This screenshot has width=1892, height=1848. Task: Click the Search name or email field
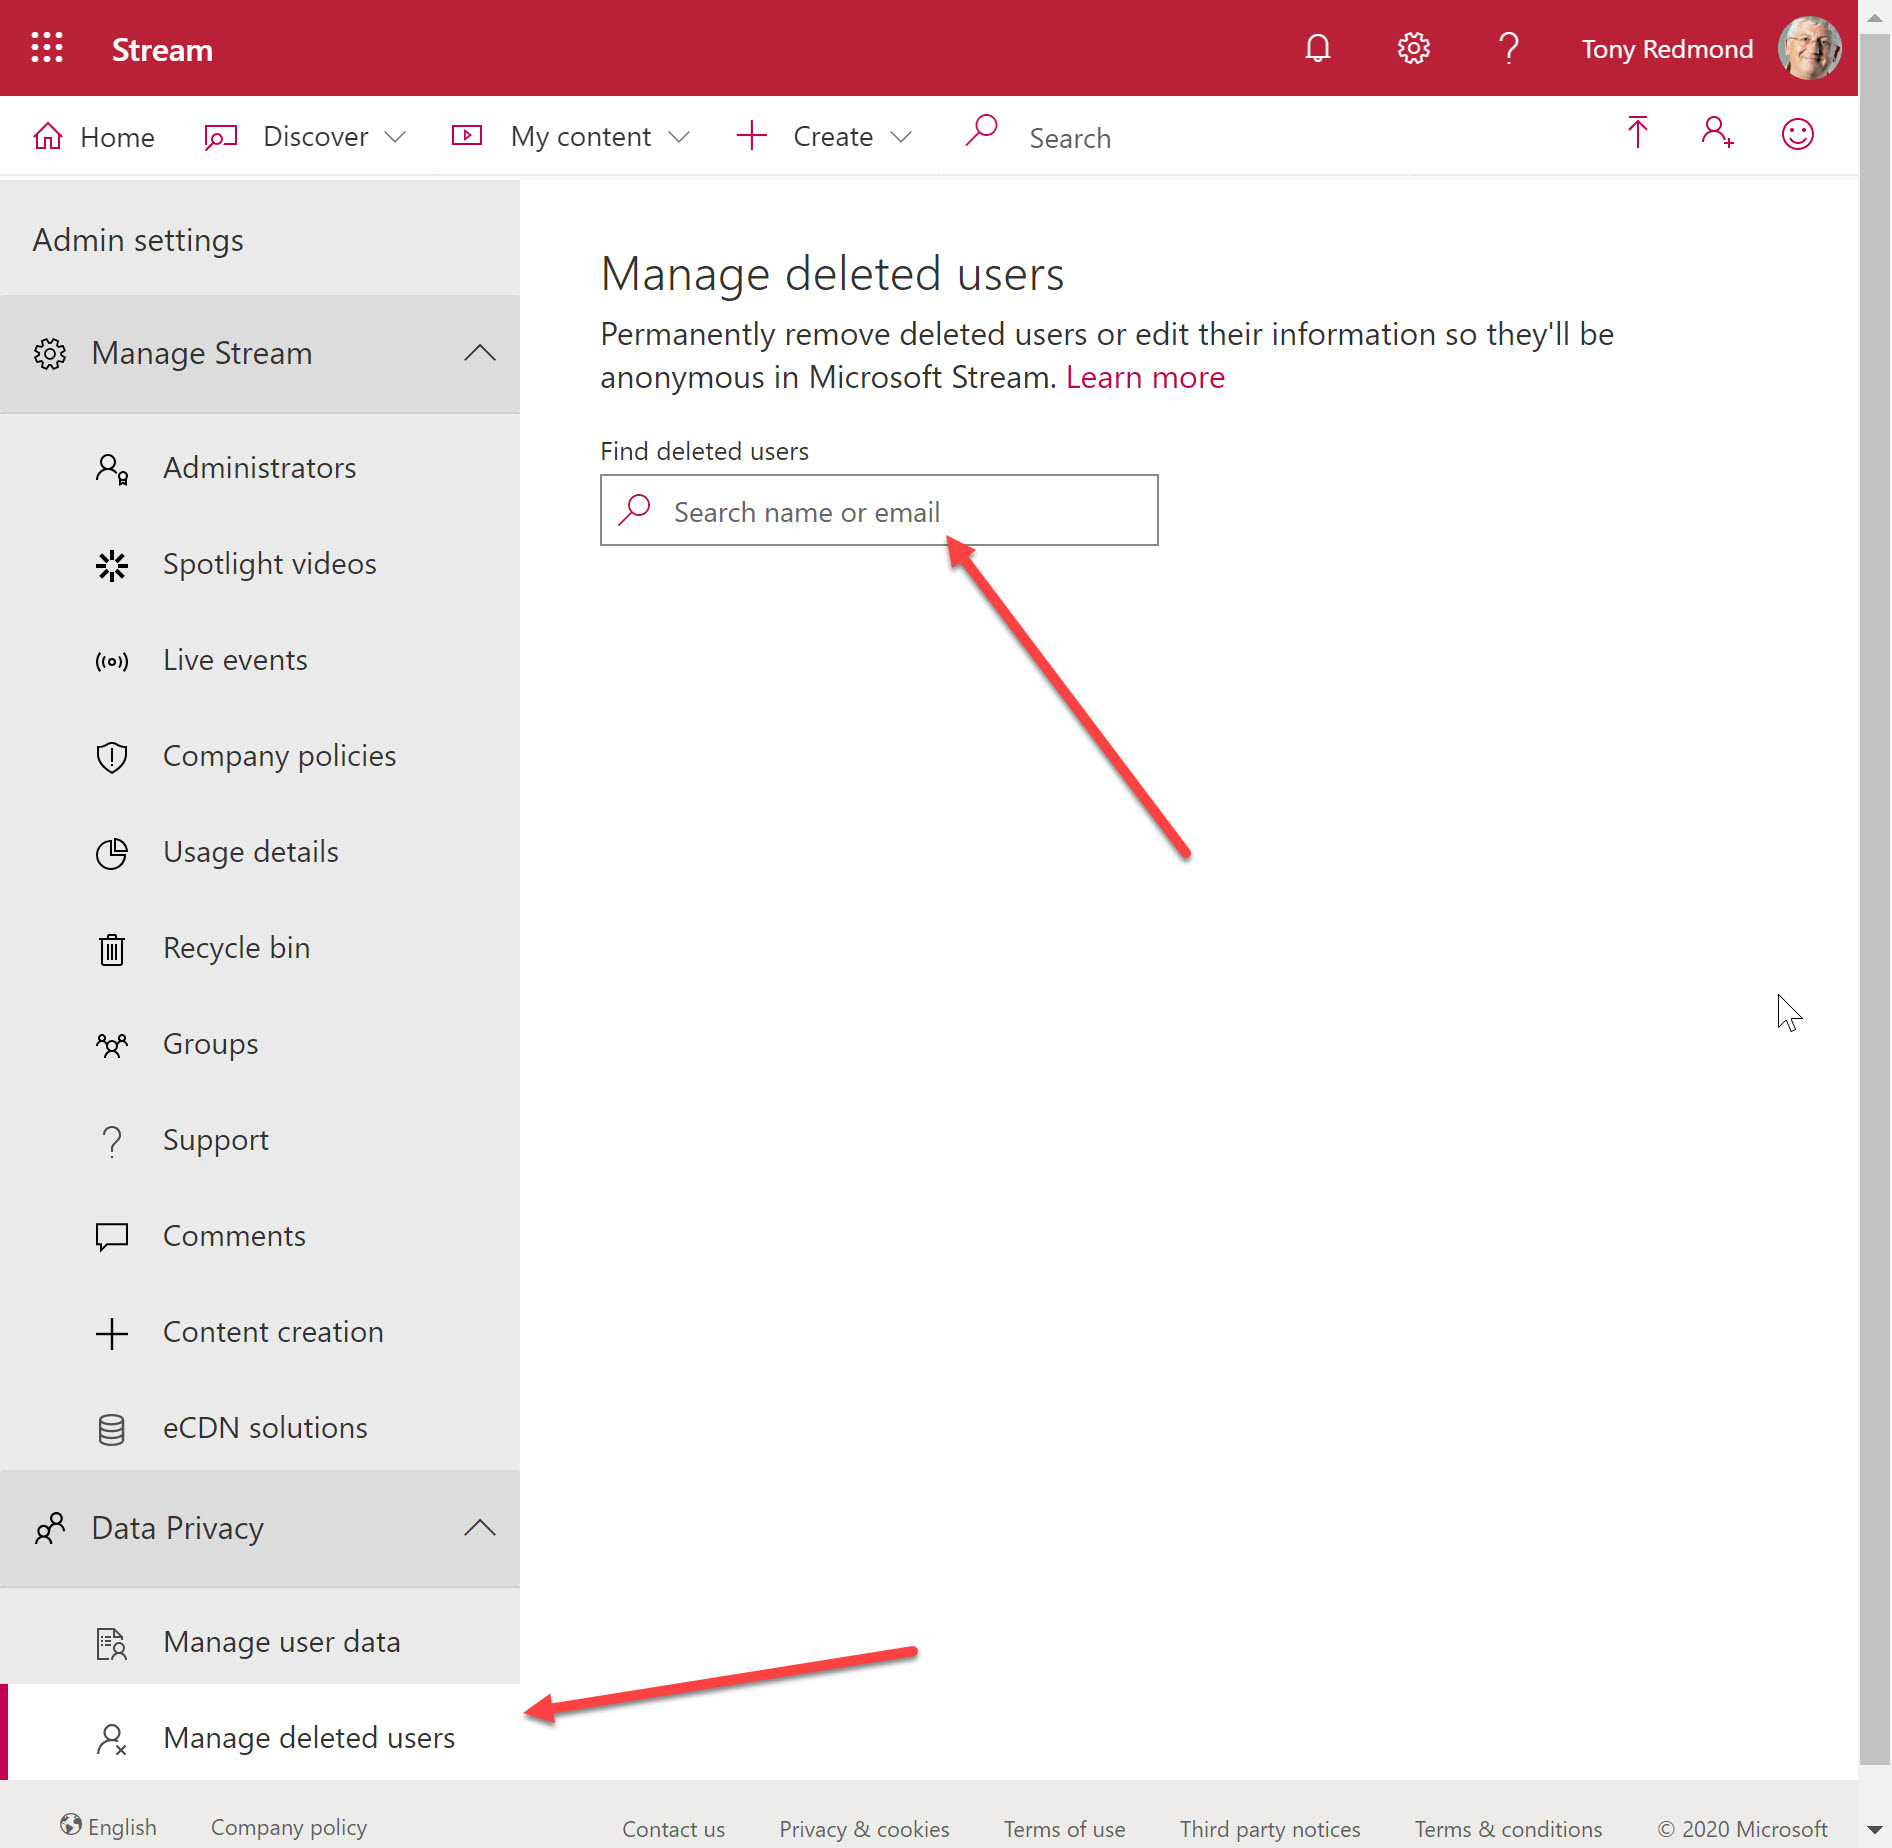pyautogui.click(x=879, y=510)
